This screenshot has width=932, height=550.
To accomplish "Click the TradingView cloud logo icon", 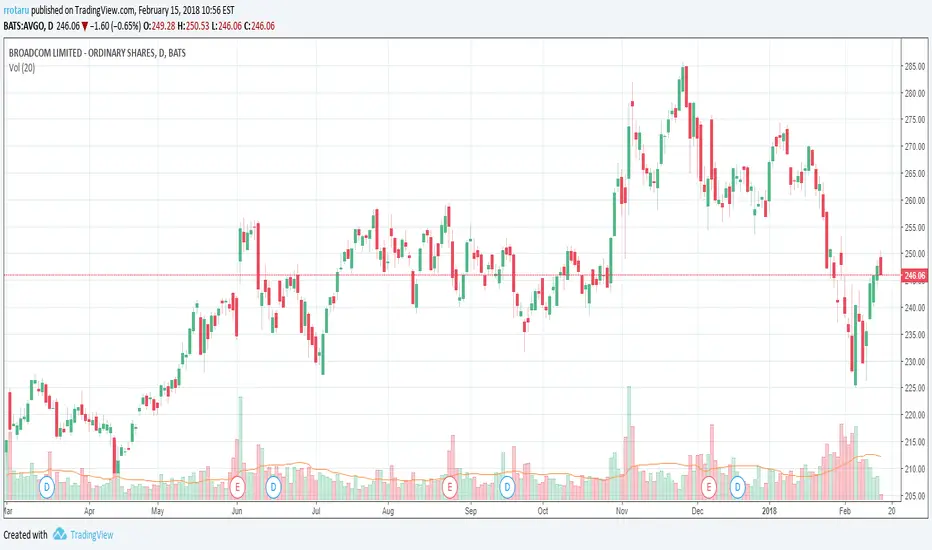I will point(59,534).
